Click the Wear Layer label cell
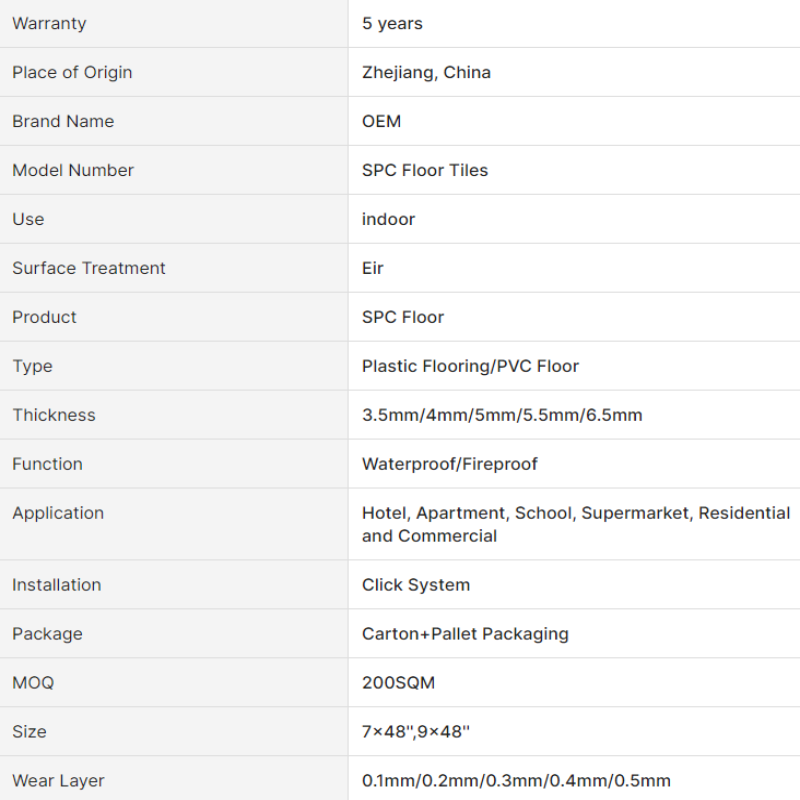 click(x=173, y=779)
